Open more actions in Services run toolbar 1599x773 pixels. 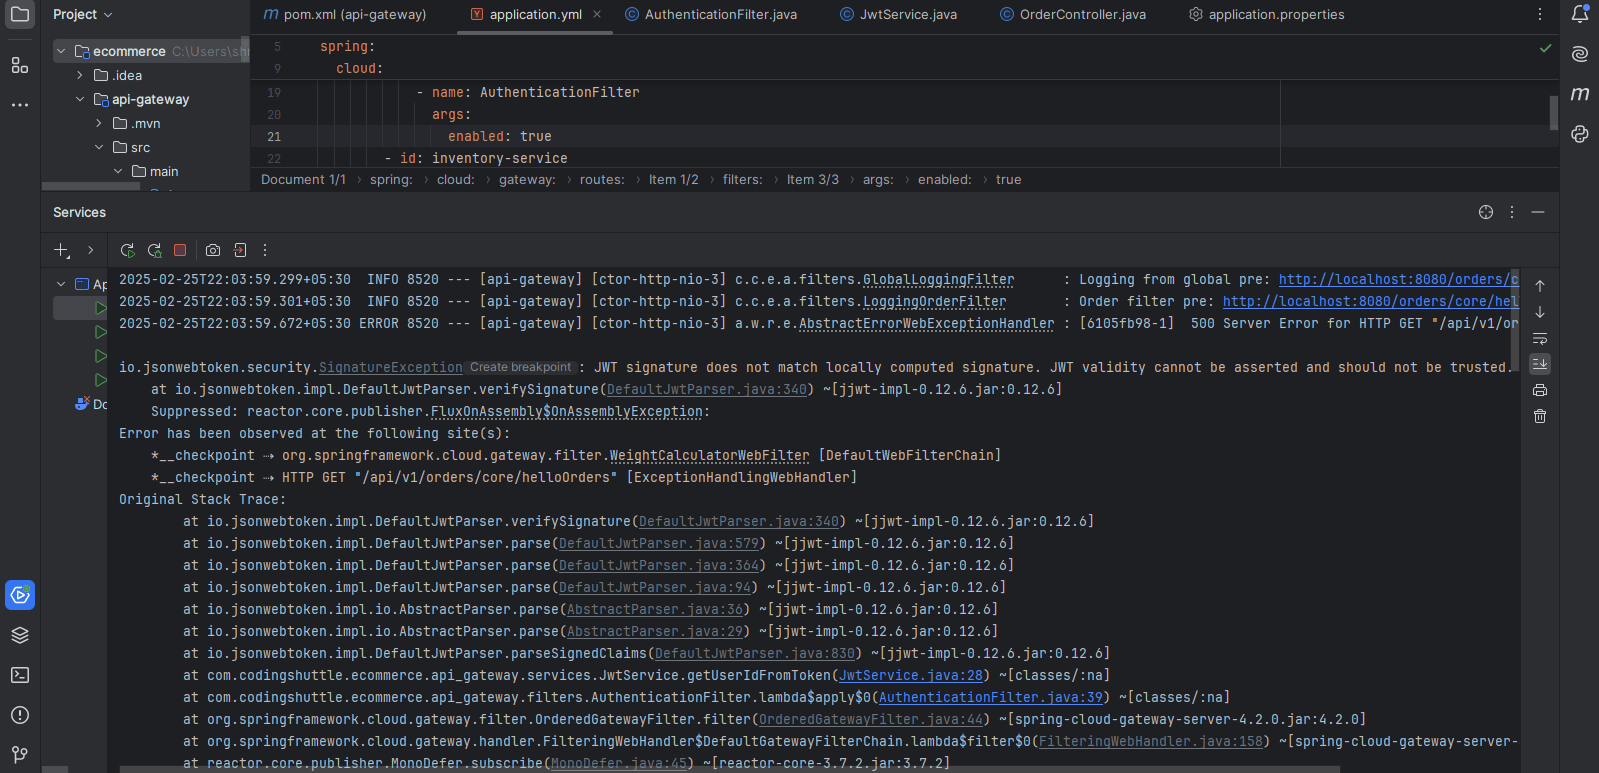(265, 250)
